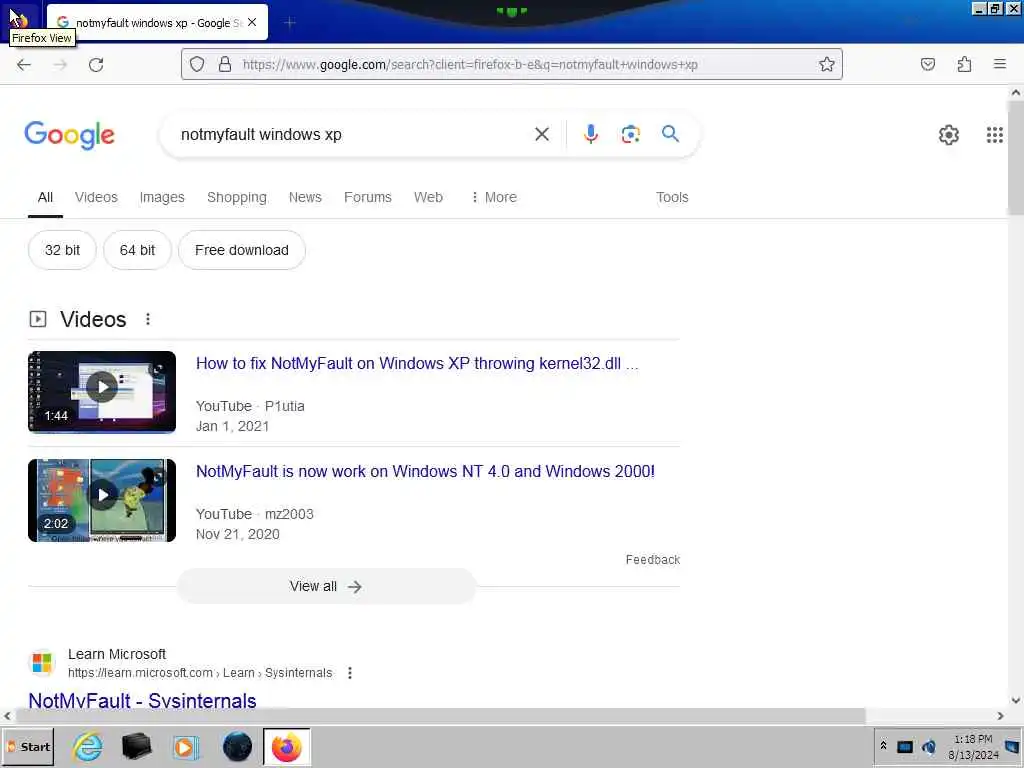This screenshot has width=1024, height=768.
Task: Expand the More search filters menu
Action: [494, 197]
